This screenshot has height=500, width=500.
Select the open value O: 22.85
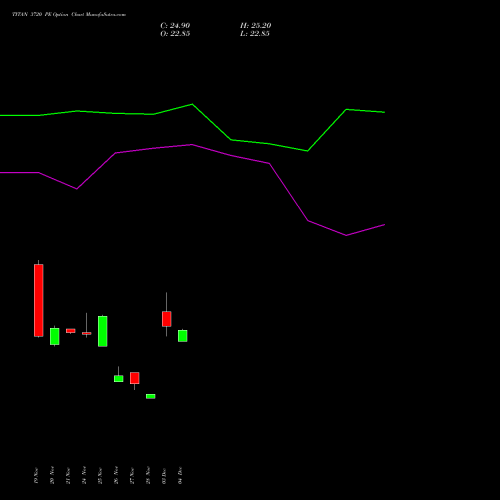pos(175,34)
